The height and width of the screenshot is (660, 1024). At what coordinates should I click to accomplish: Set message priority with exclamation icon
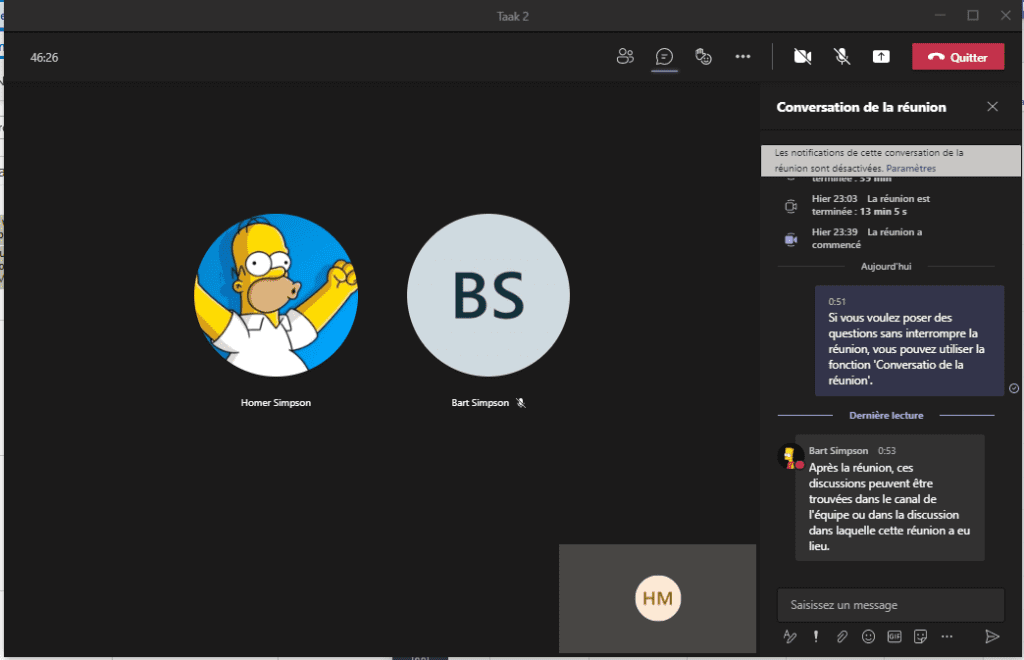click(x=816, y=636)
